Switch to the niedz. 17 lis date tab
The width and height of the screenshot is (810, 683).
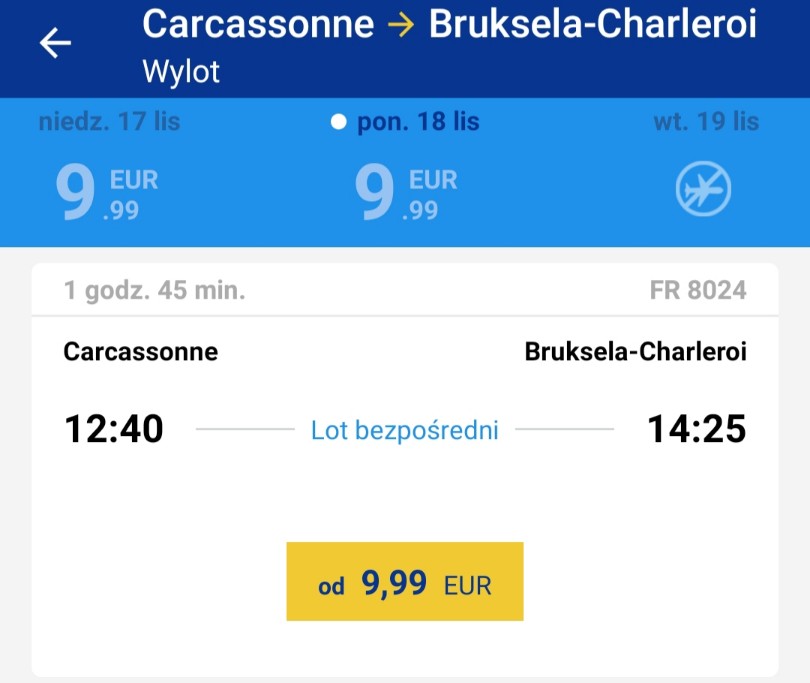110,122
